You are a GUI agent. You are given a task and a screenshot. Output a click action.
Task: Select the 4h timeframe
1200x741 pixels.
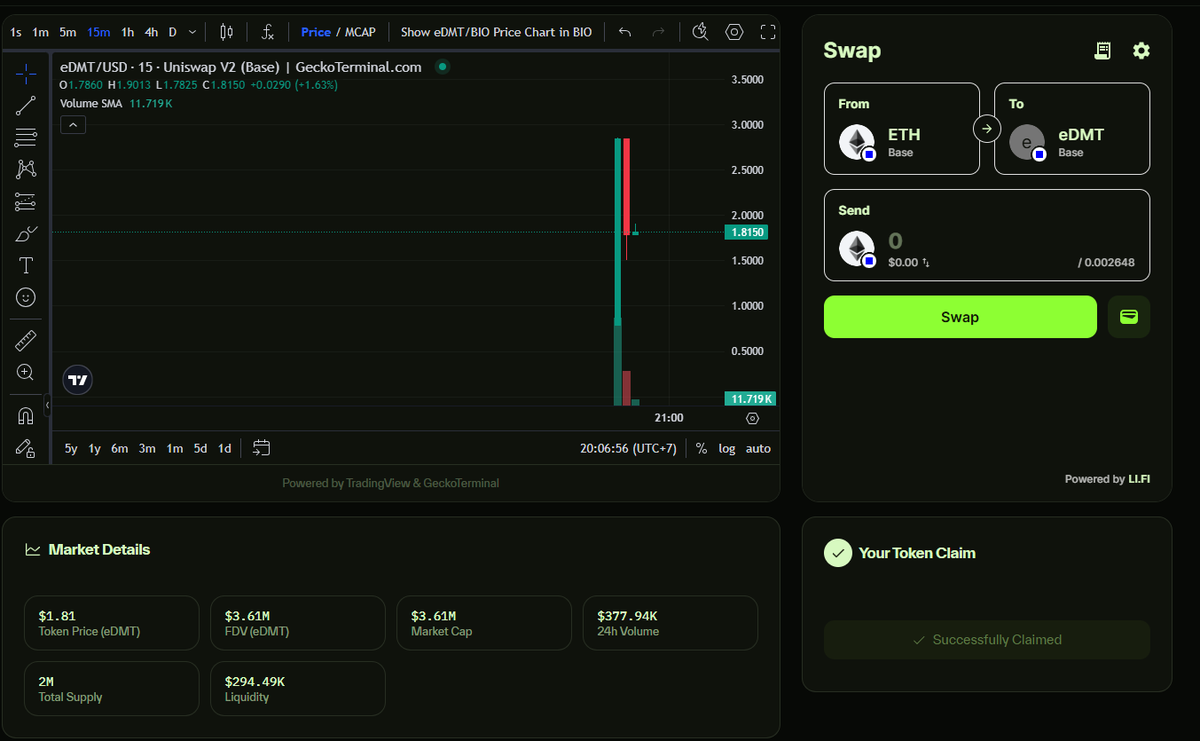tap(151, 32)
